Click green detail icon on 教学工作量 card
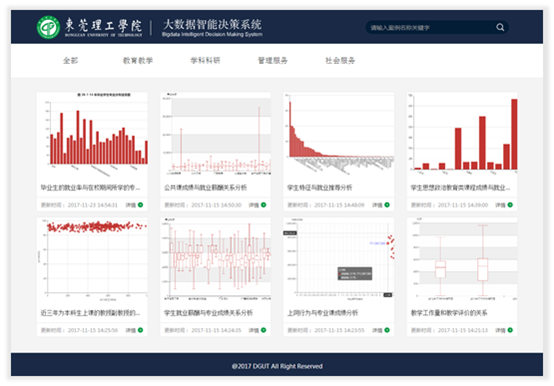 tap(510, 330)
